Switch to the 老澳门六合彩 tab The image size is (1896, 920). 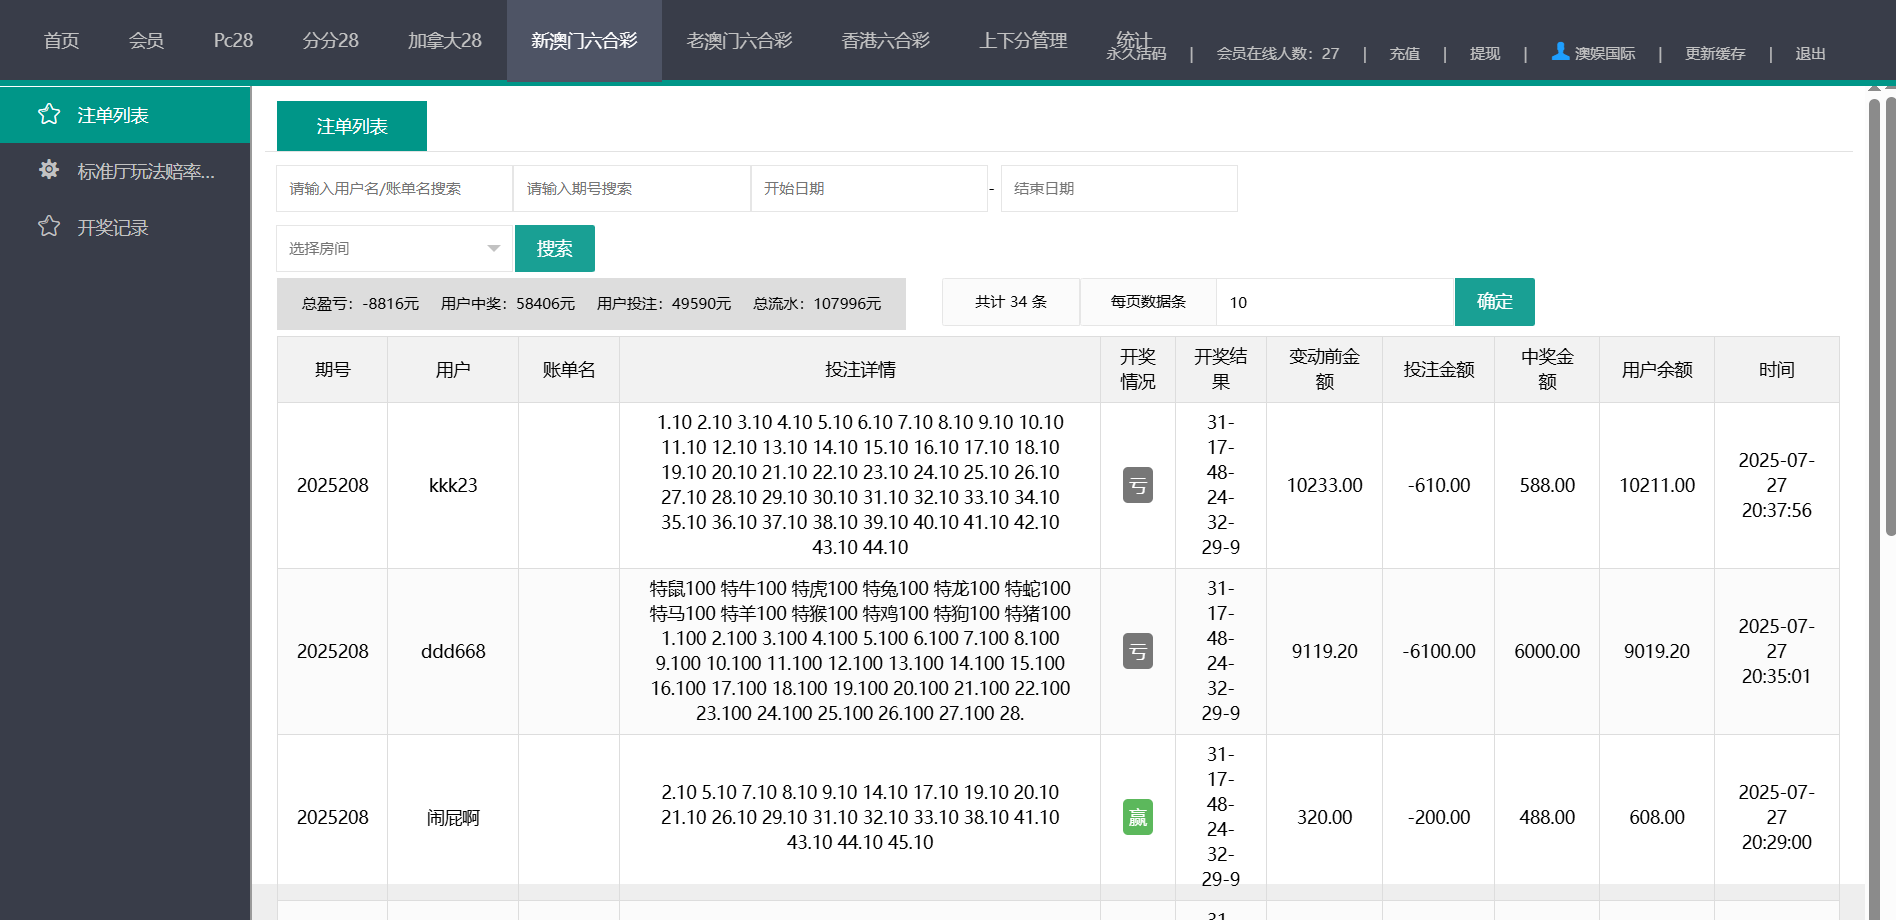[738, 41]
